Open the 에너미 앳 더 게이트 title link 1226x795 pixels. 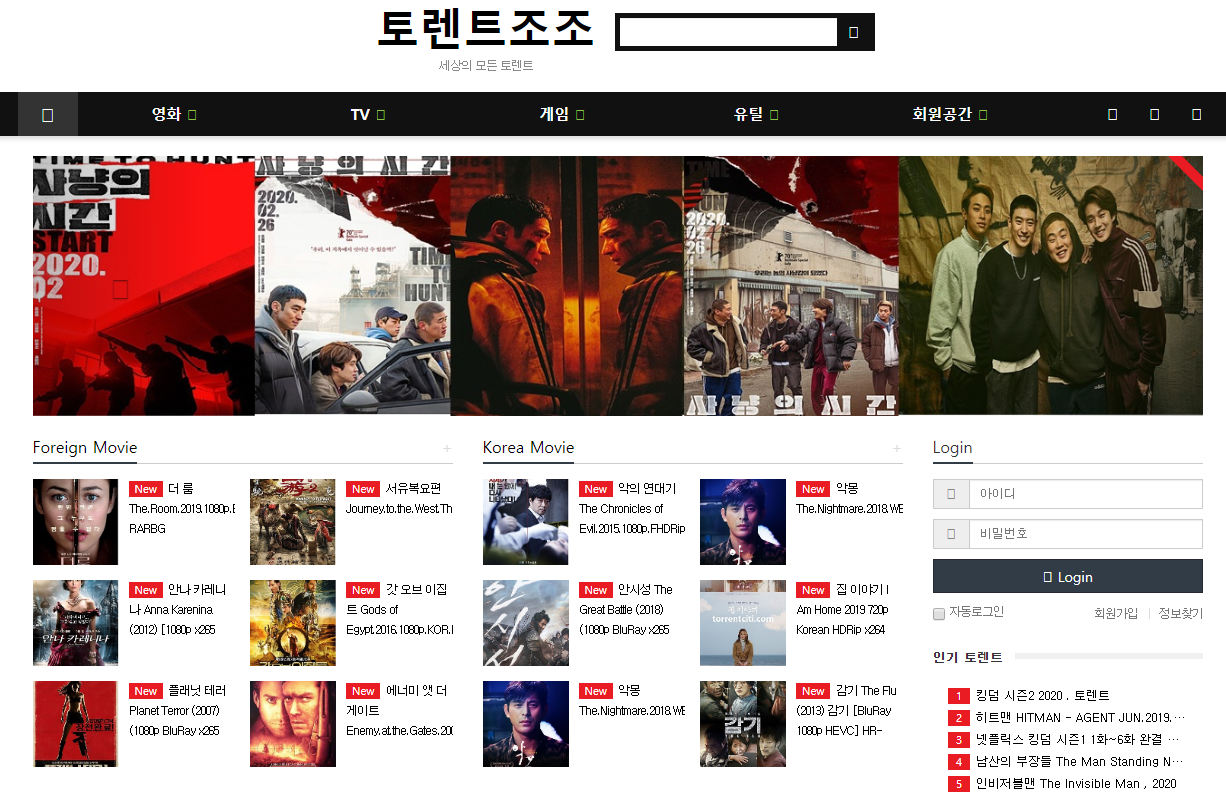(x=399, y=711)
